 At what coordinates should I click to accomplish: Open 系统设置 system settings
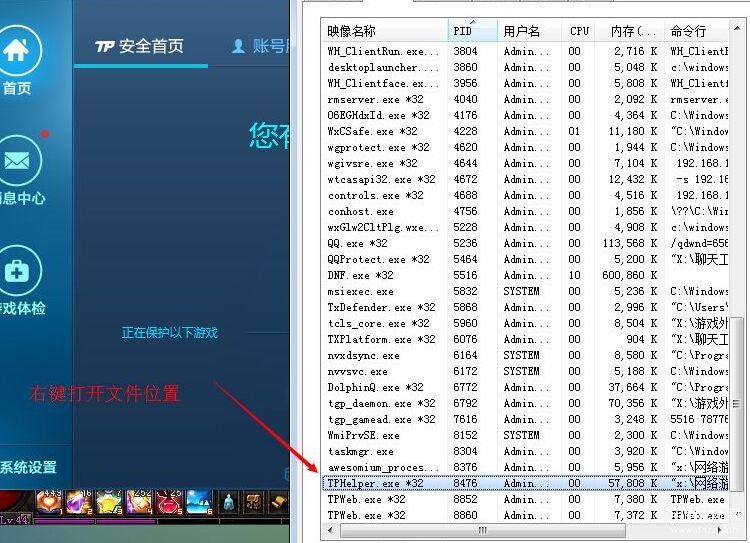pyautogui.click(x=28, y=467)
